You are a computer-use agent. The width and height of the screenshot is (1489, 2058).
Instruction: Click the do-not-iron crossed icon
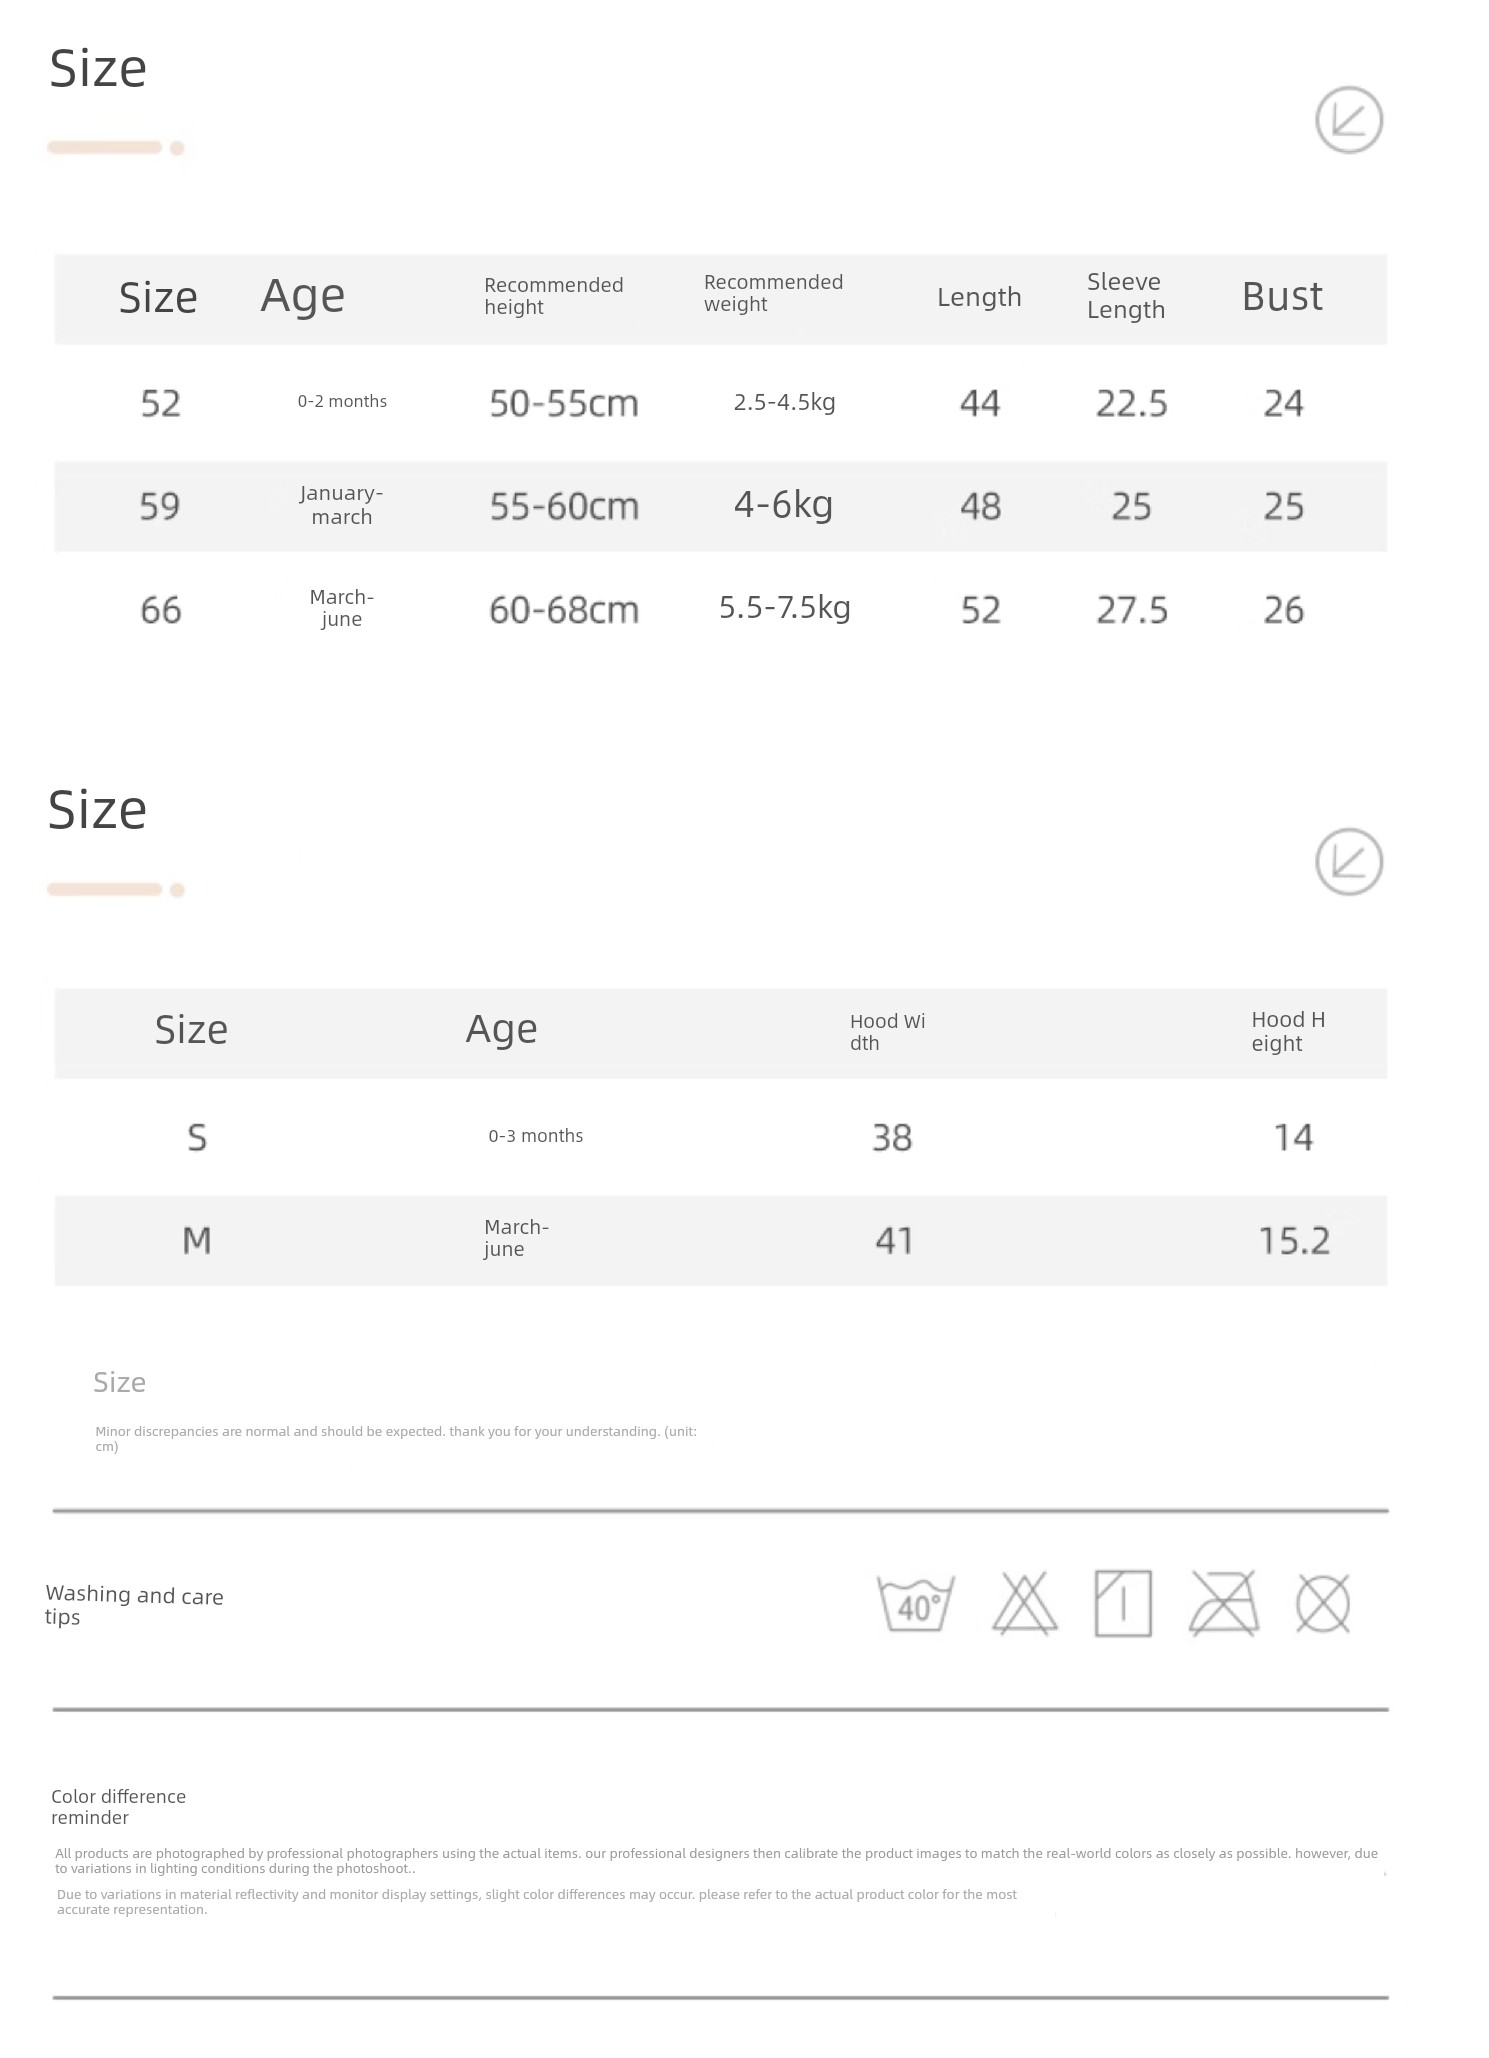[1223, 1604]
